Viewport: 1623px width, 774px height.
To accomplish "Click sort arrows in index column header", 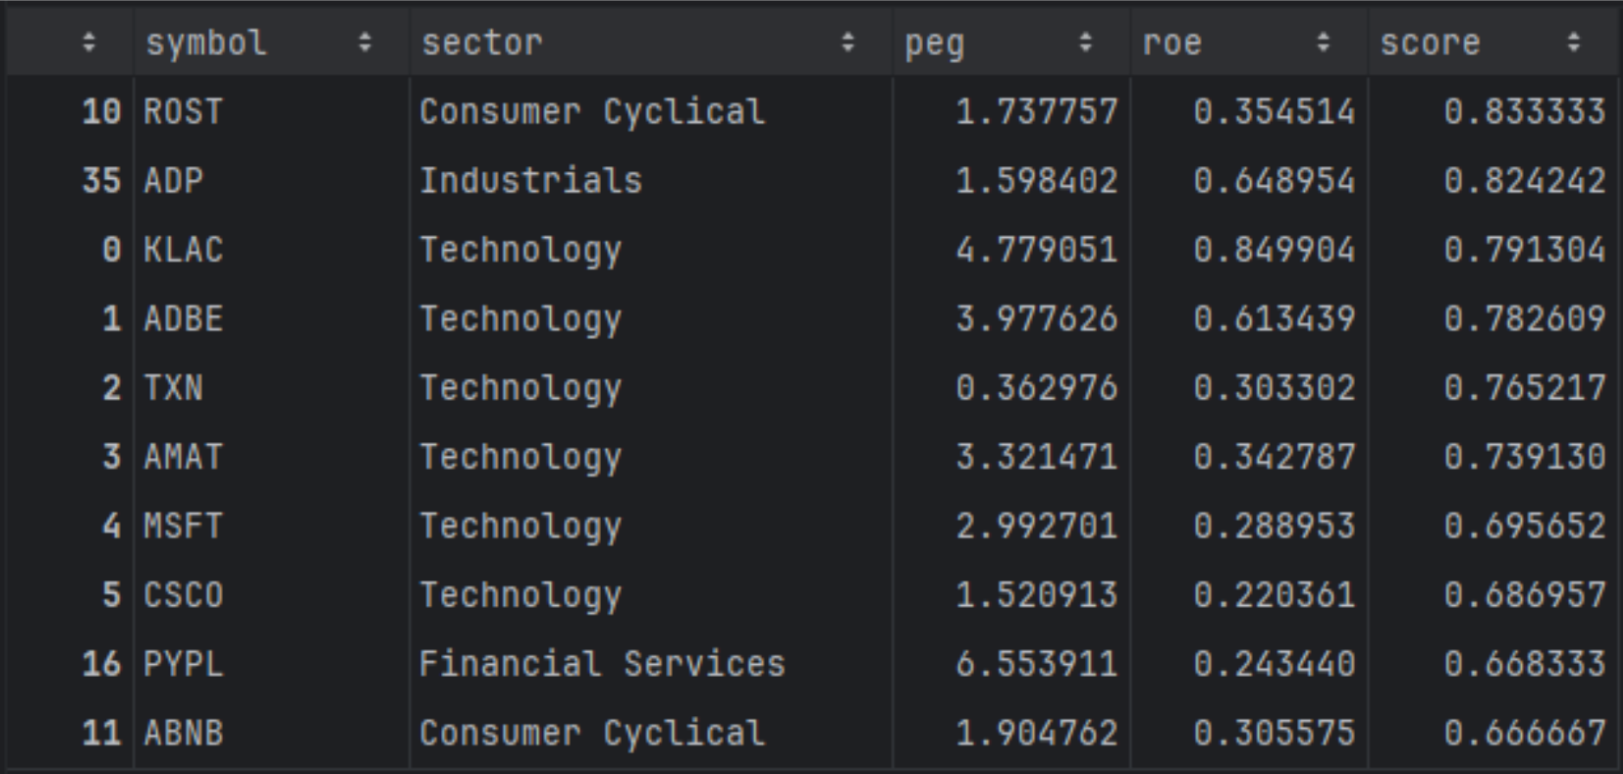I will (89, 42).
